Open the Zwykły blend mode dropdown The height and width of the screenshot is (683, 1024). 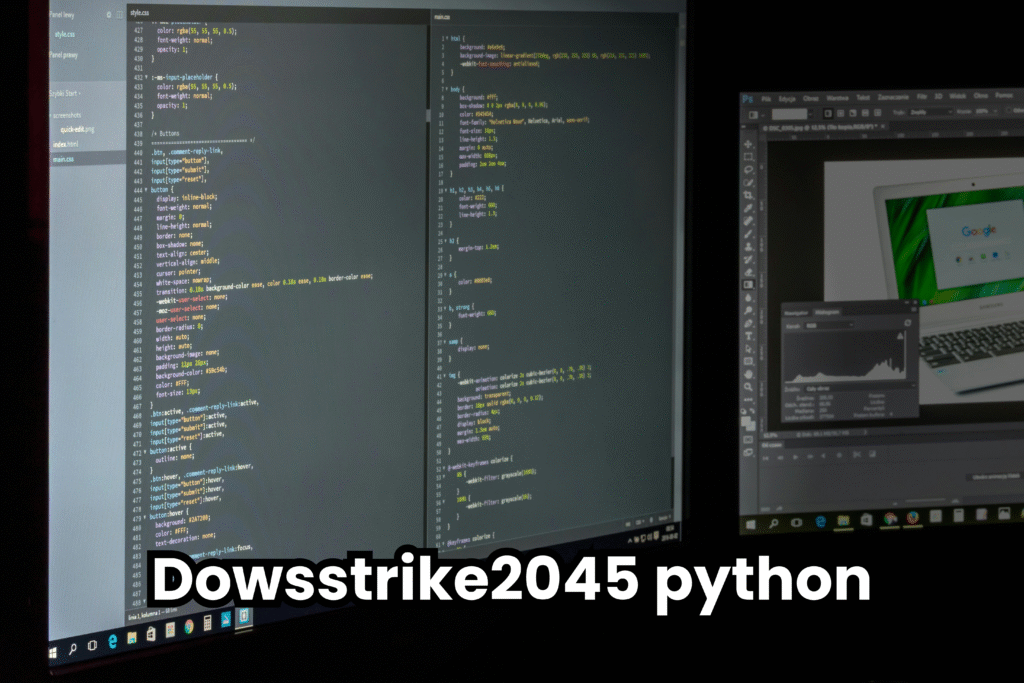point(923,113)
